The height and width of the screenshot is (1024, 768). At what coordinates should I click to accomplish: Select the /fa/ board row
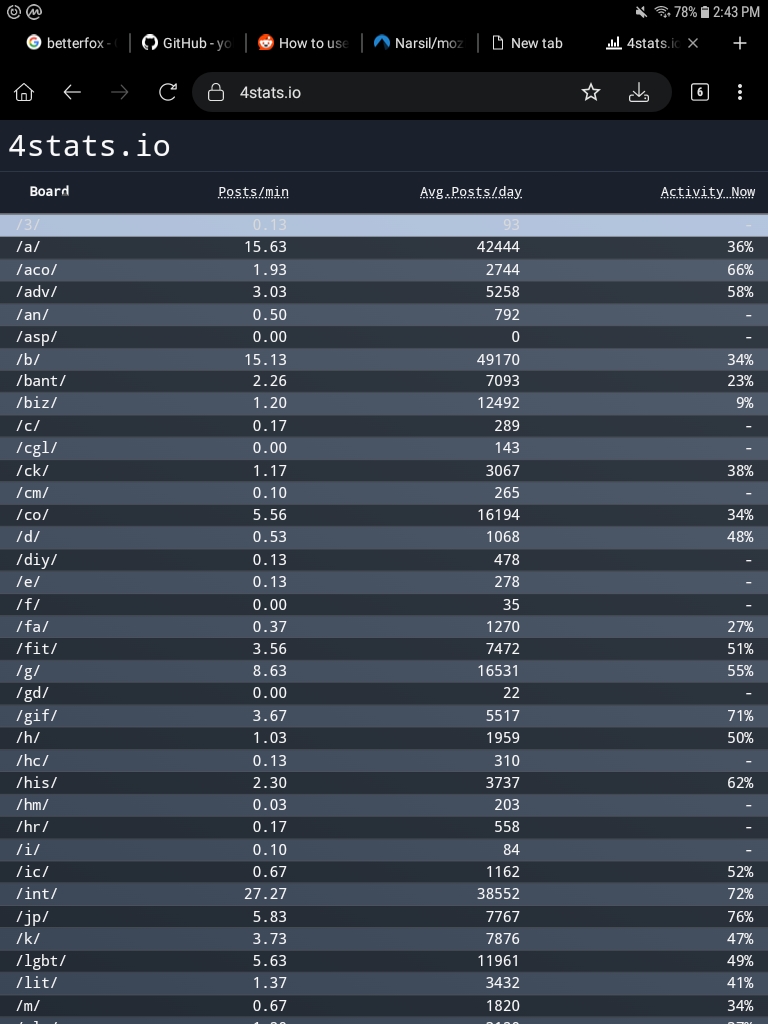[x=384, y=626]
